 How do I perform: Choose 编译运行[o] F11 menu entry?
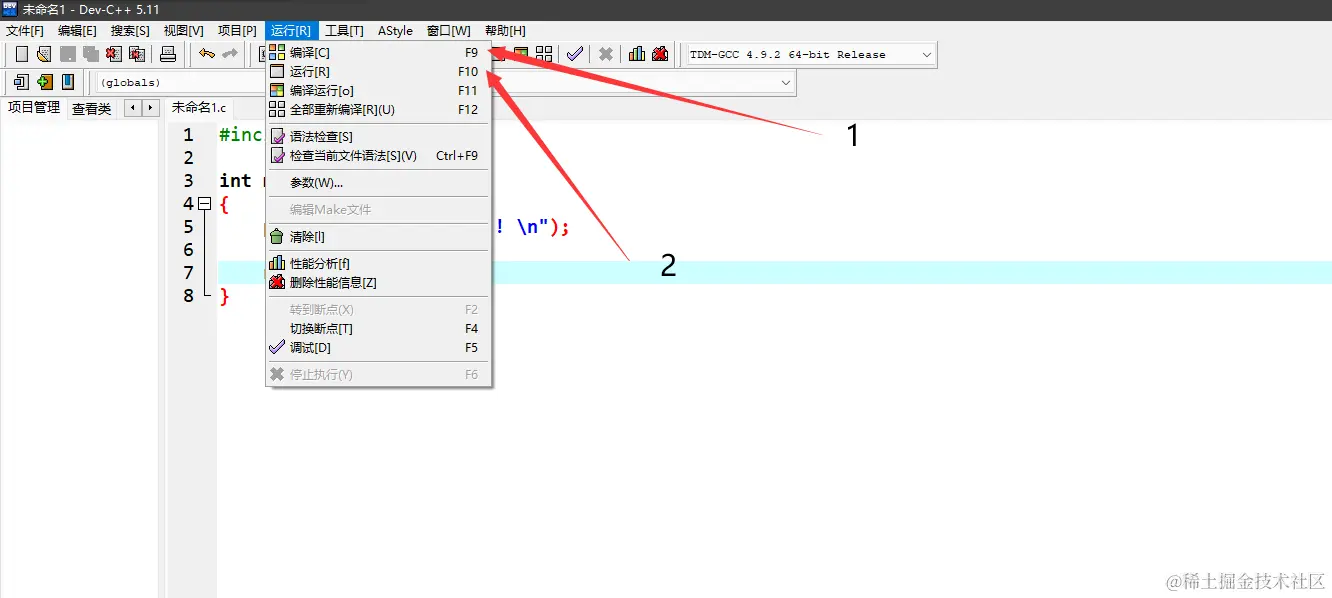(377, 90)
